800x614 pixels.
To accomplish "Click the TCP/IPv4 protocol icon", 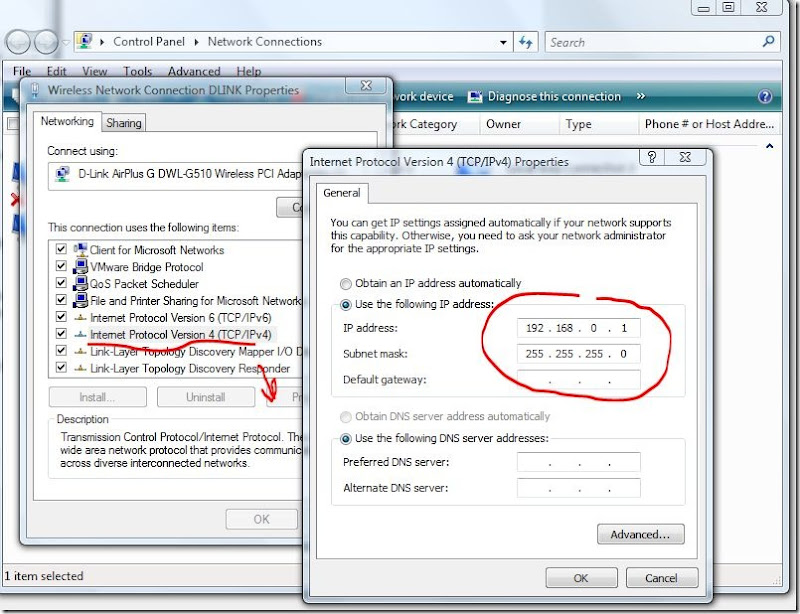I will [x=80, y=335].
